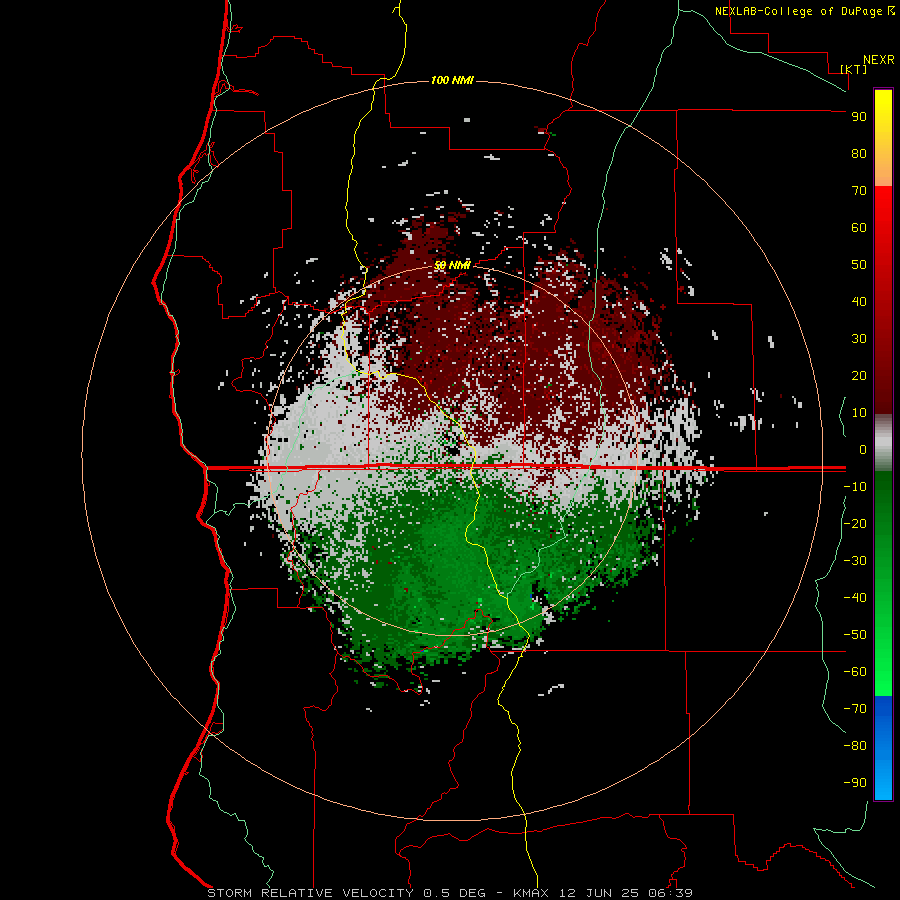Click the gray zero-velocity segment of color bar

coord(883,442)
